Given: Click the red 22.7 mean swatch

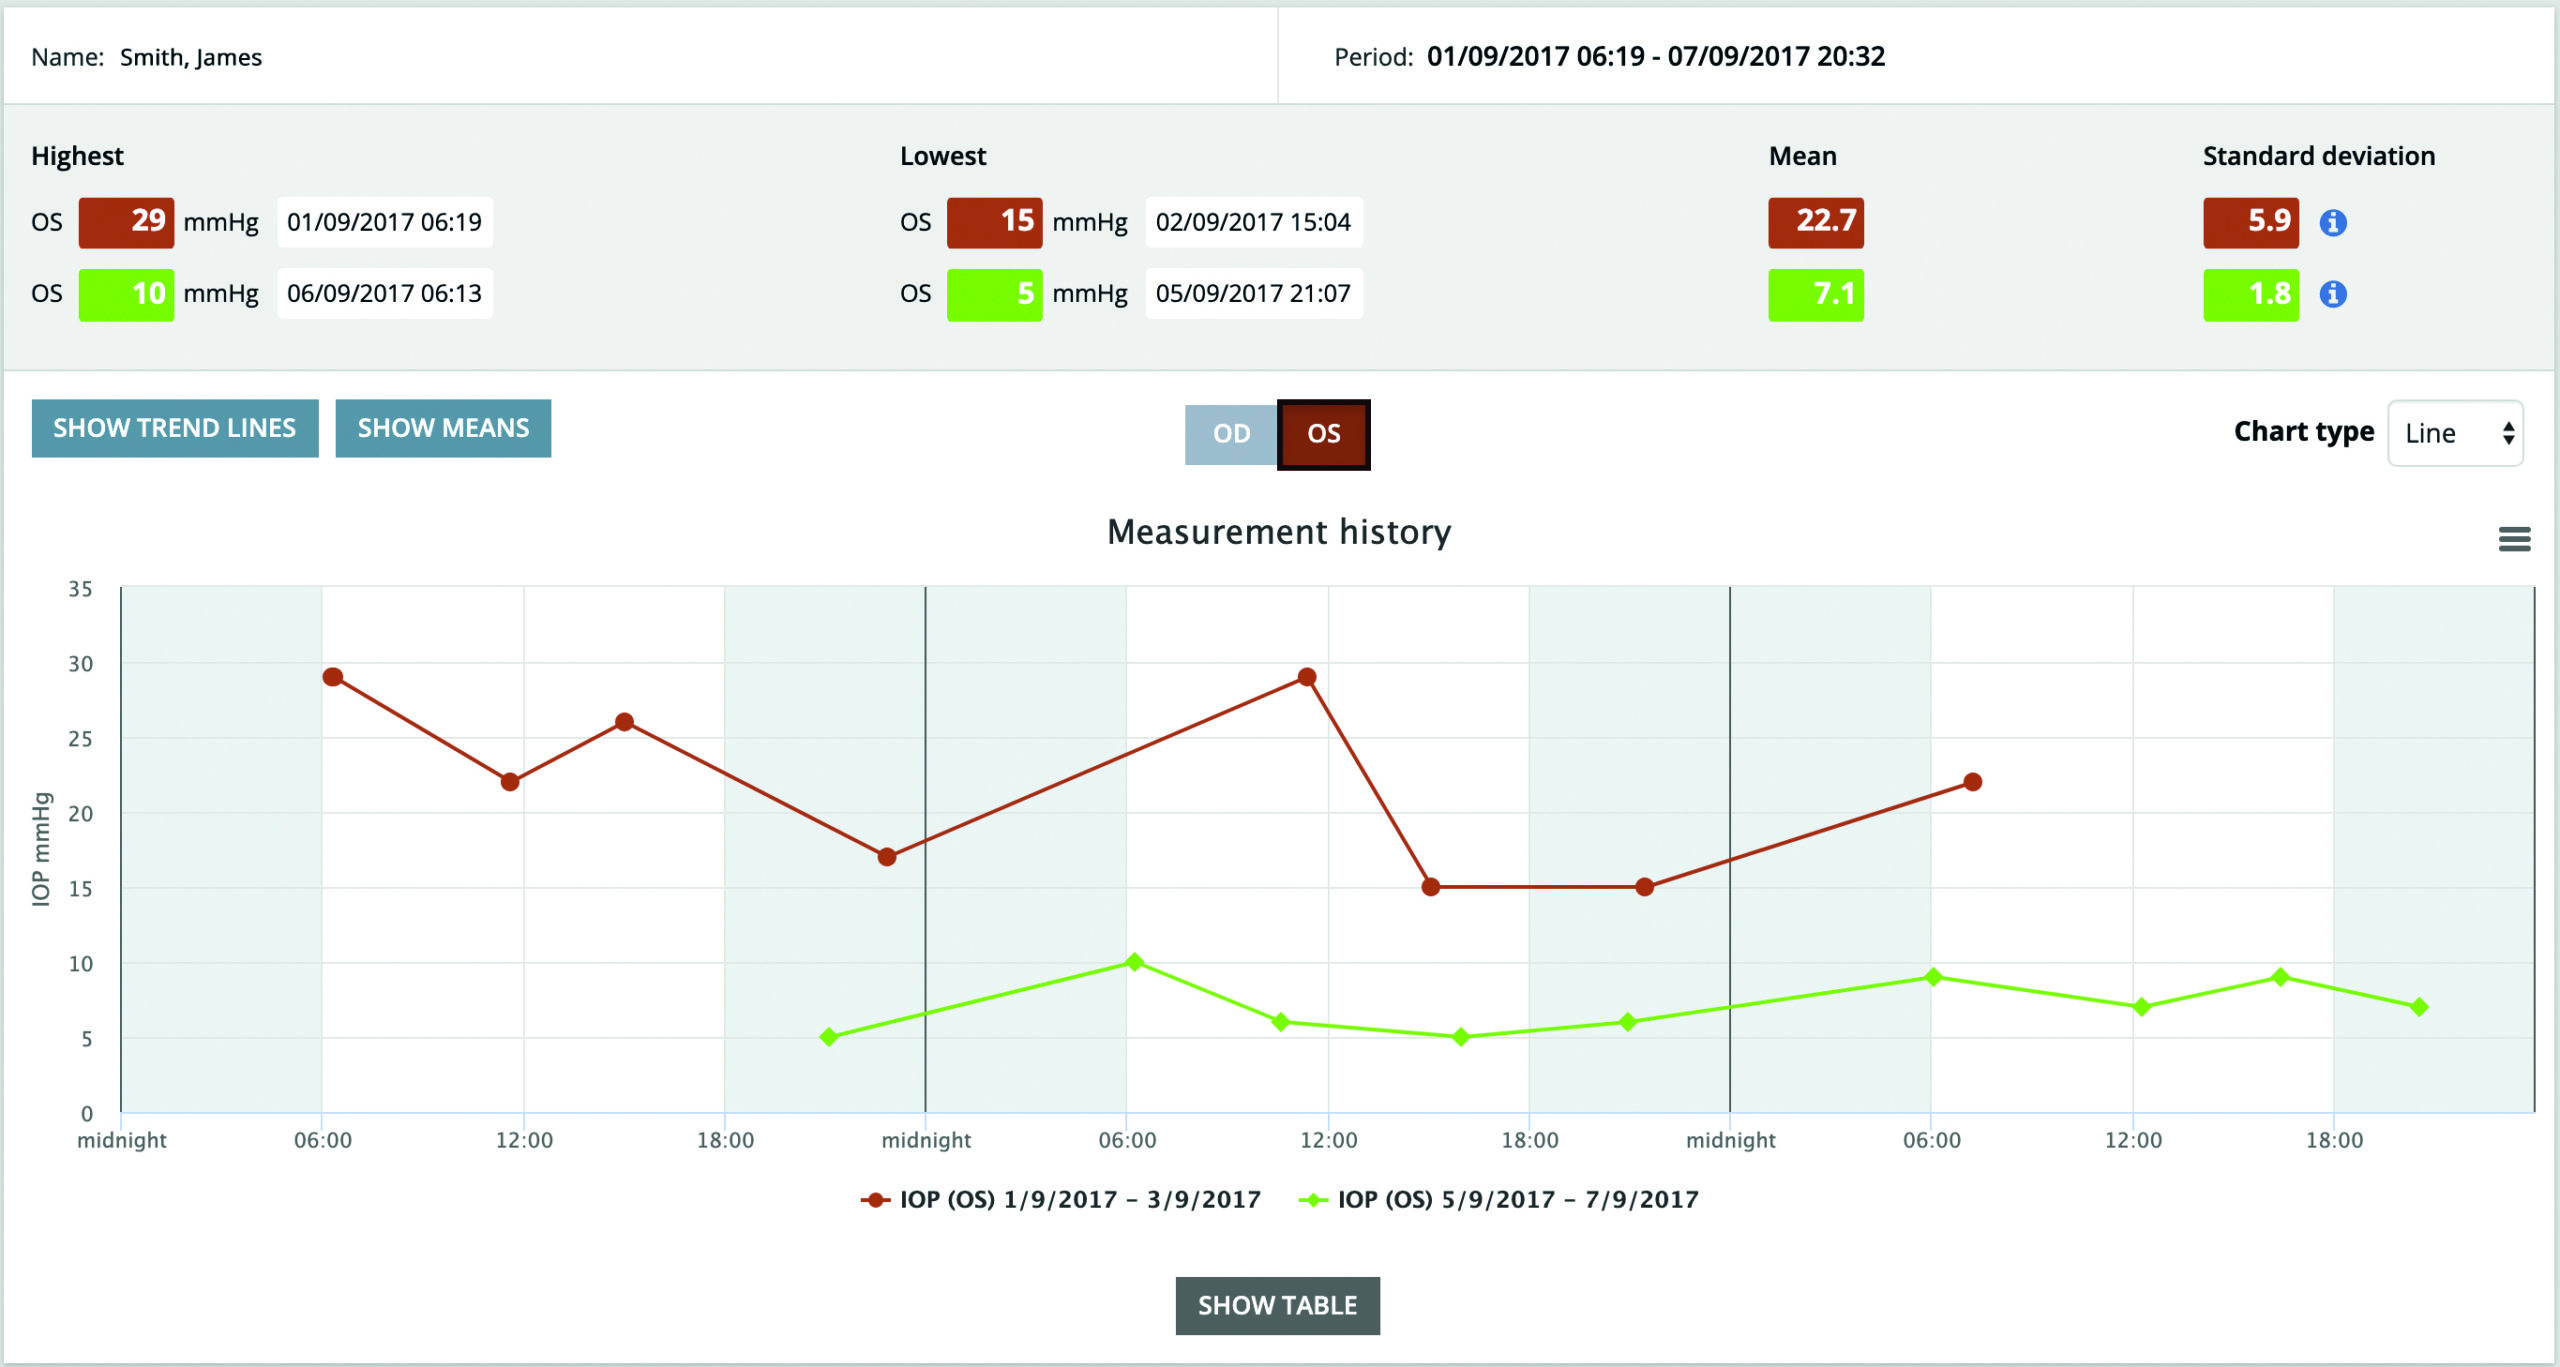Looking at the screenshot, I should click(1815, 222).
